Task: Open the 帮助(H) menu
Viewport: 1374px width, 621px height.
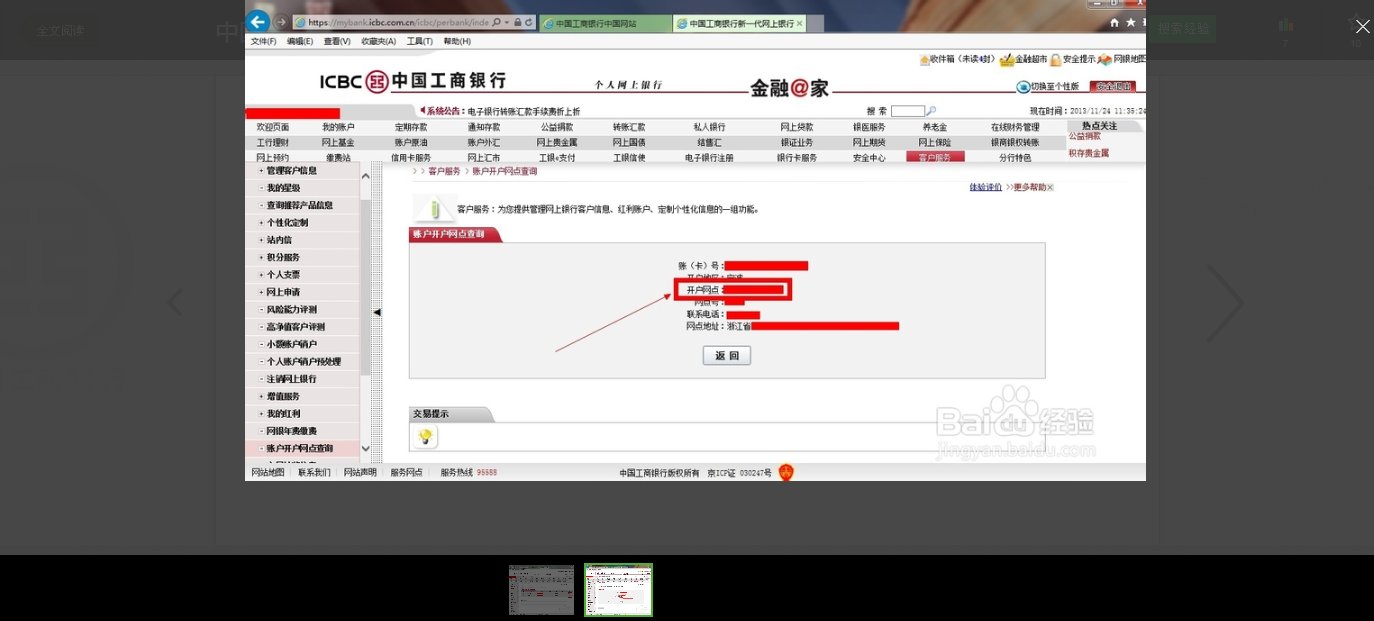Action: (x=457, y=41)
